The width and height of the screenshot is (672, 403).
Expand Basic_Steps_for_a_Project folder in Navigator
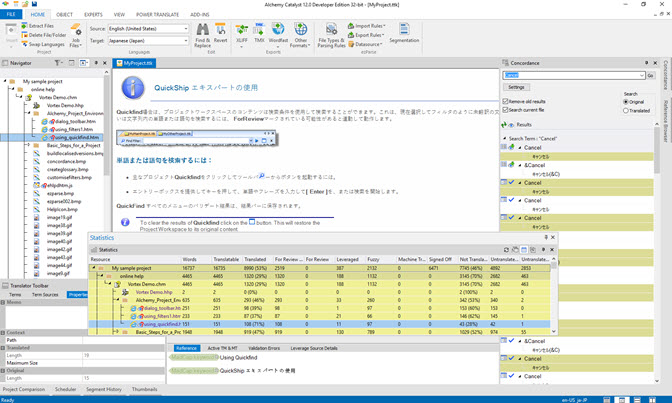tap(29, 145)
